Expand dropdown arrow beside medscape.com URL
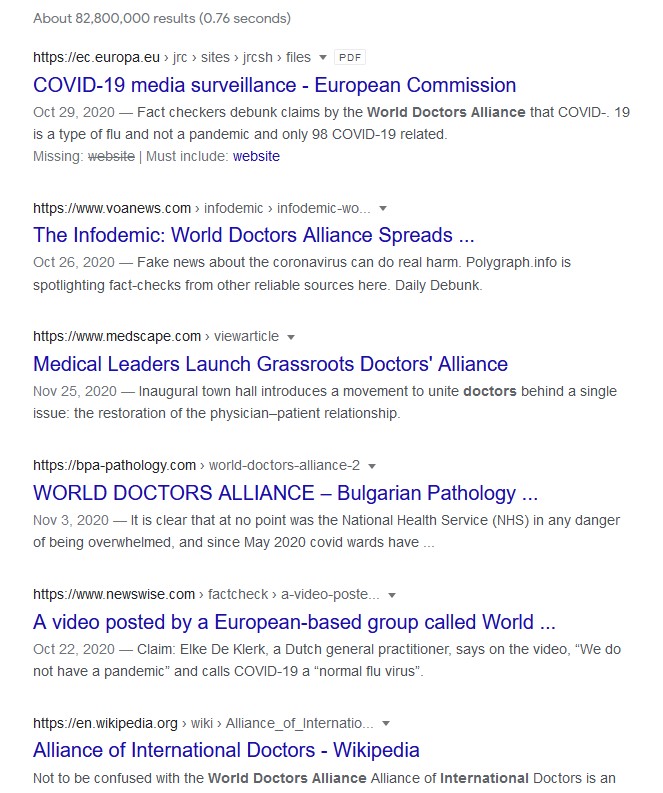Viewport: 663px width, 793px height. pyautogui.click(x=291, y=337)
